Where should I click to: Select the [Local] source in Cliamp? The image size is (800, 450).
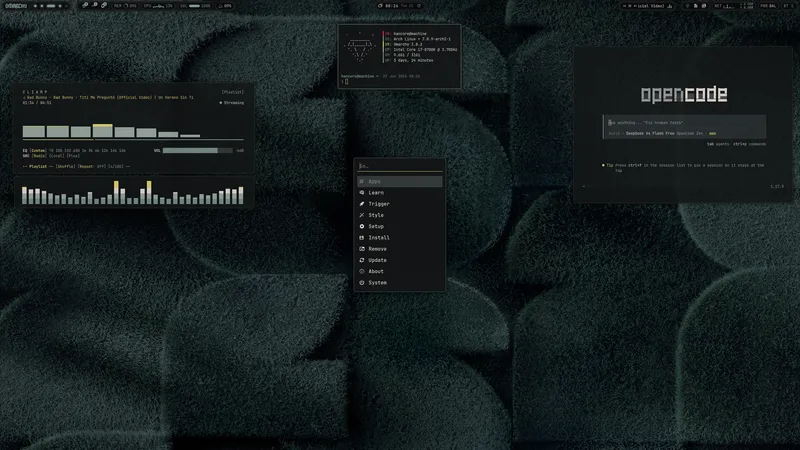(x=56, y=156)
